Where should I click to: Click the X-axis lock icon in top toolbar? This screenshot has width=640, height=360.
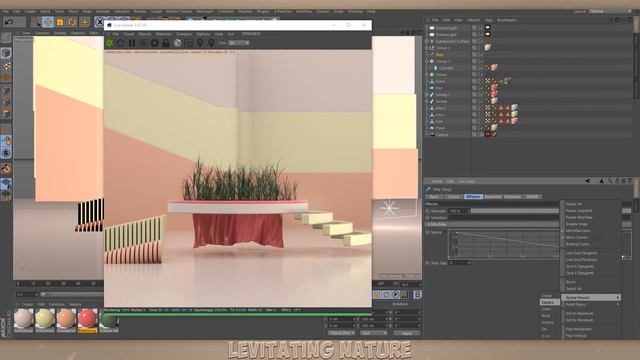pyautogui.click(x=100, y=22)
